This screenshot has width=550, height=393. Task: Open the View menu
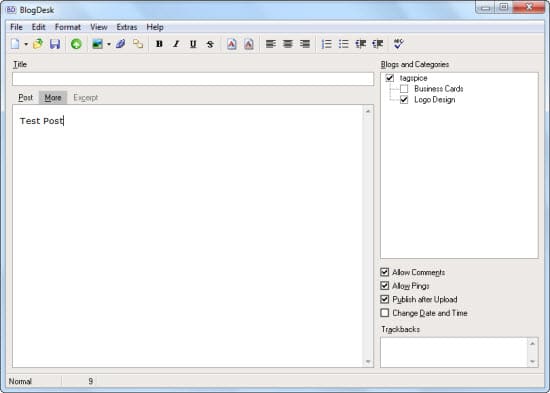99,27
